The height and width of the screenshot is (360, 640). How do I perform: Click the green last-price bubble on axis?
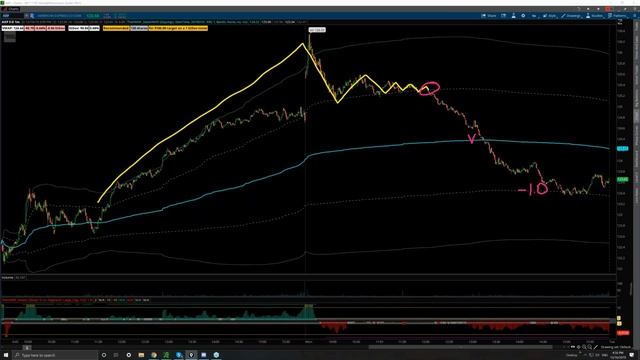pos(622,180)
